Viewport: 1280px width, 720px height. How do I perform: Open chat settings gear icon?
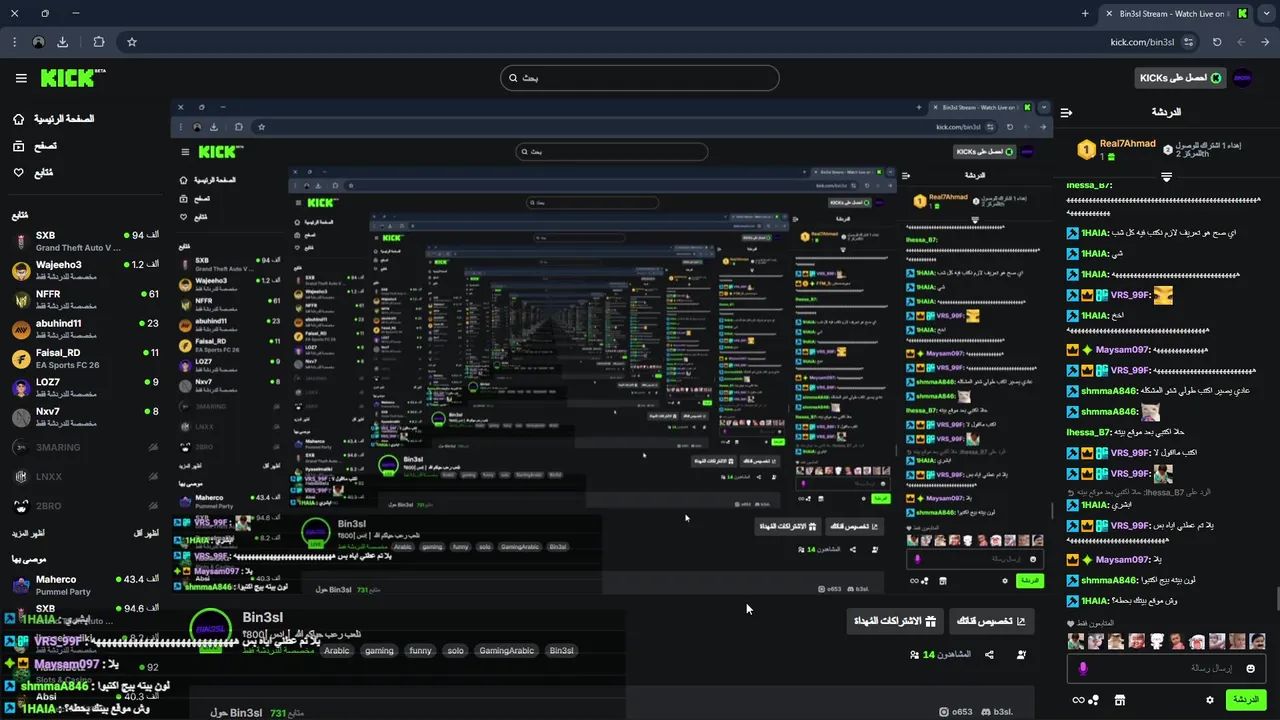(1209, 700)
